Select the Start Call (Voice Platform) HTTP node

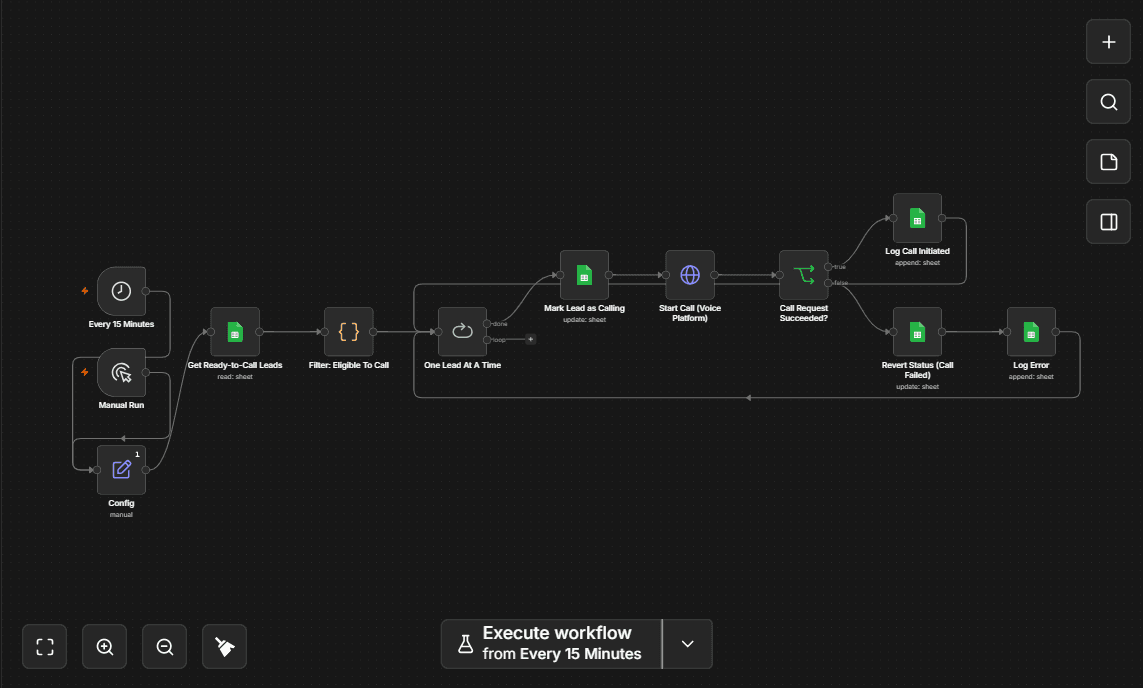coord(690,275)
